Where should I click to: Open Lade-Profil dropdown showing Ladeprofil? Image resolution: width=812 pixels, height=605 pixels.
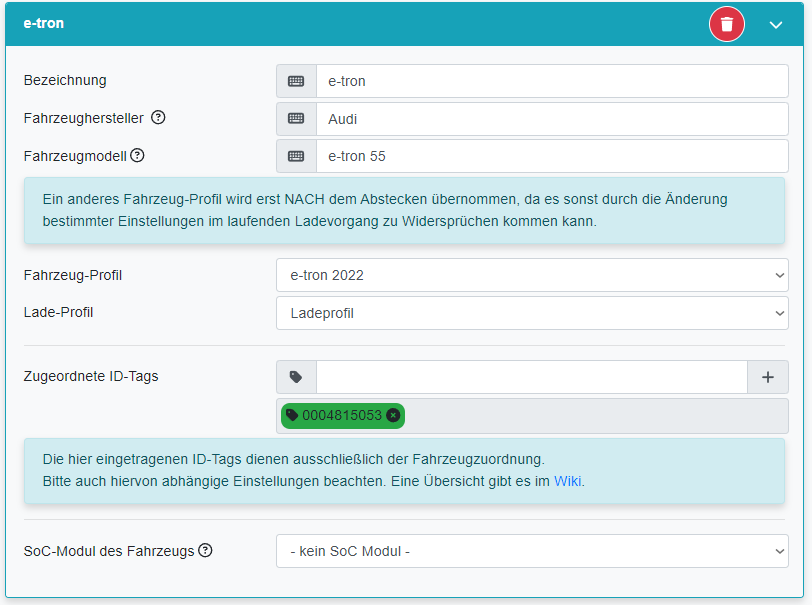coord(532,313)
